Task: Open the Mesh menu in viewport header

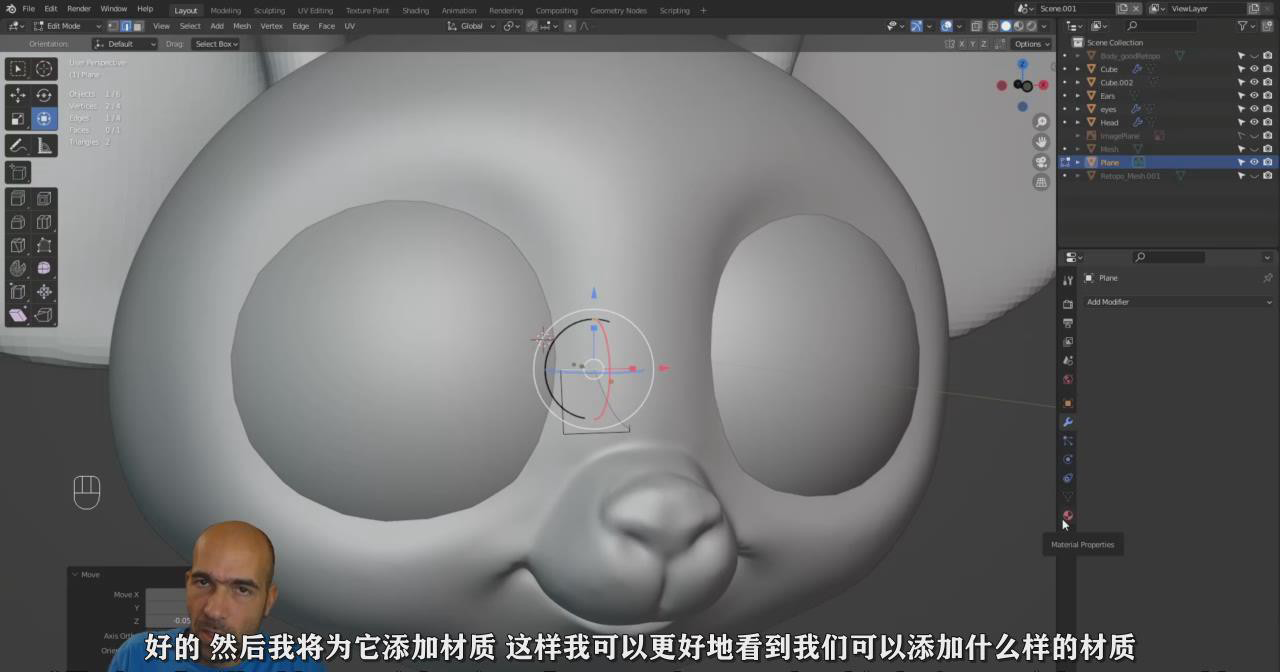Action: click(x=242, y=26)
